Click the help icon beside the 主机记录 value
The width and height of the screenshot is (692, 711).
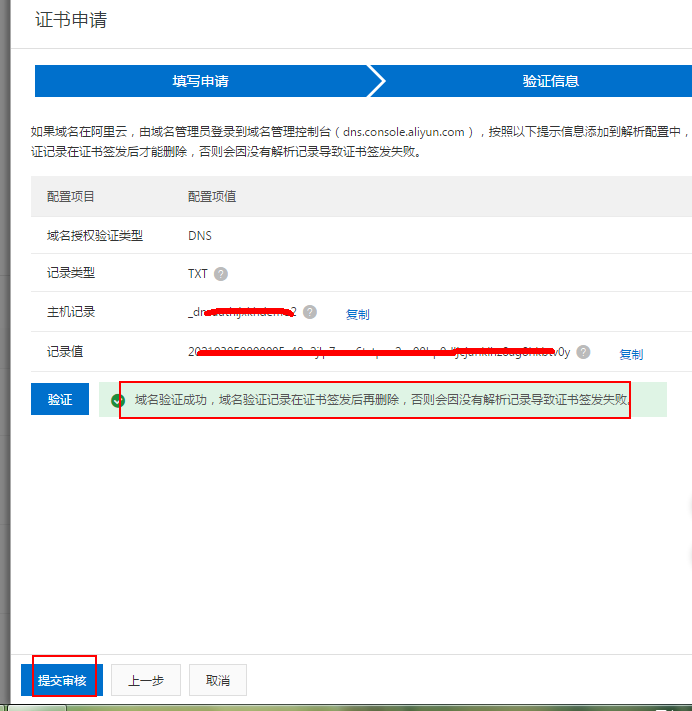tap(310, 312)
